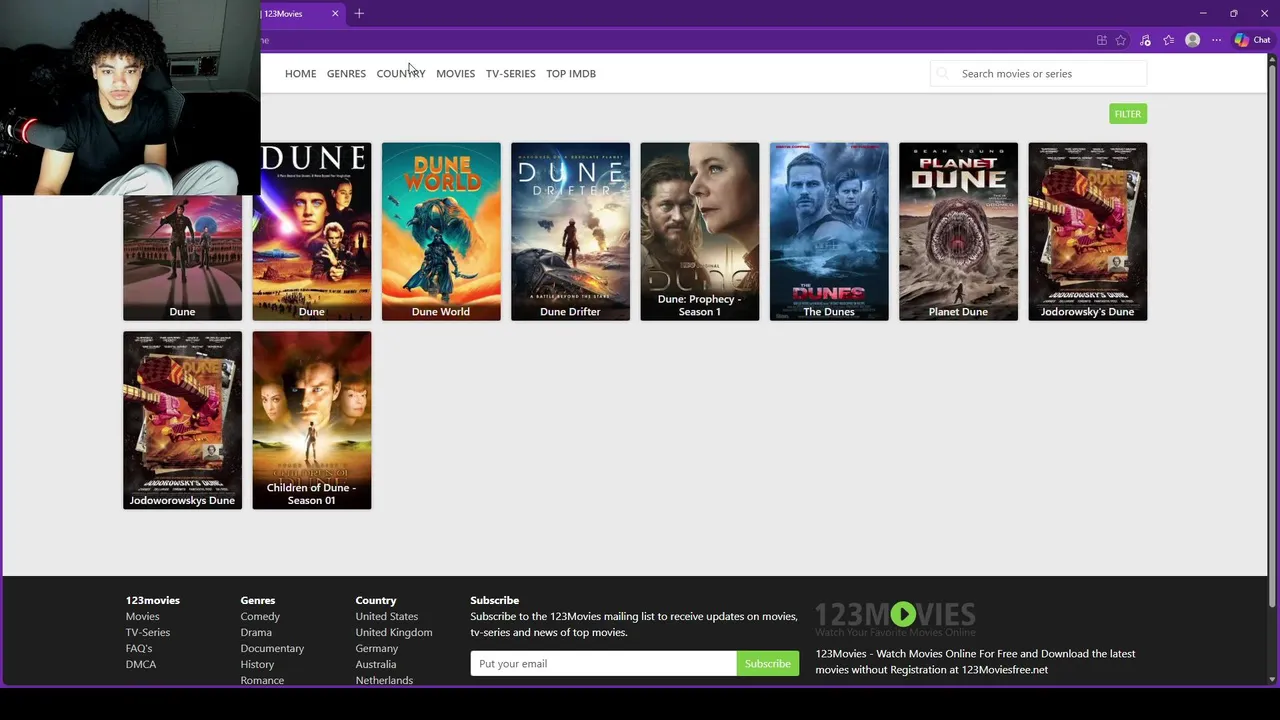The image size is (1280, 720).
Task: Click the vertical page scrollbar thumb
Action: pyautogui.click(x=1272, y=336)
